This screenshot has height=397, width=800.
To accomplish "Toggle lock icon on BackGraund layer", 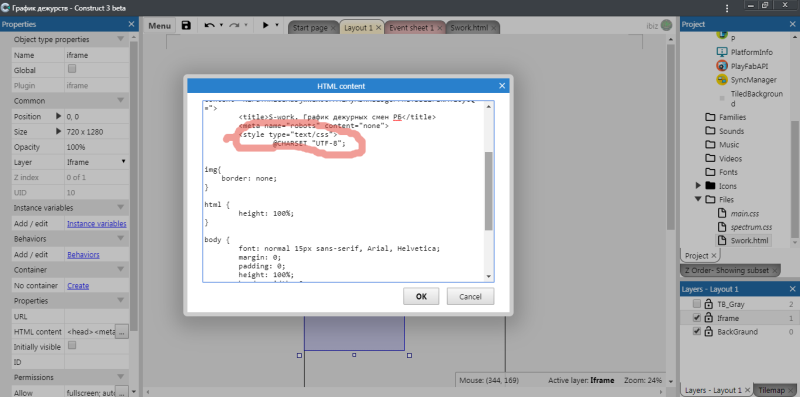I will tap(708, 332).
